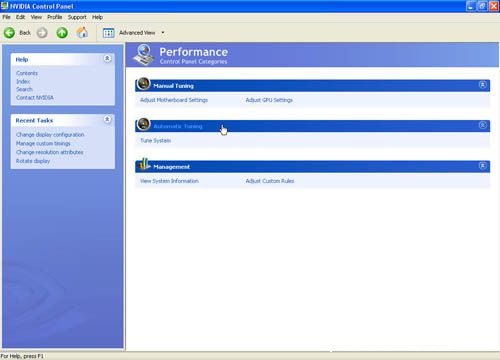Viewport: 500px width, 360px height.
Task: Open Adjust GPU Settings
Action: 269,100
